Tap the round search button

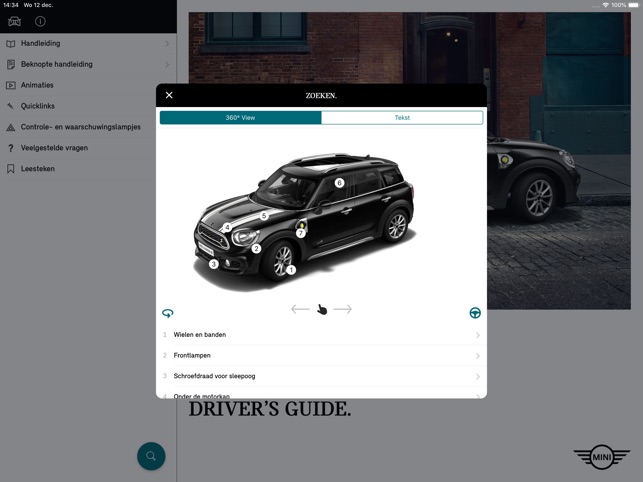(151, 456)
